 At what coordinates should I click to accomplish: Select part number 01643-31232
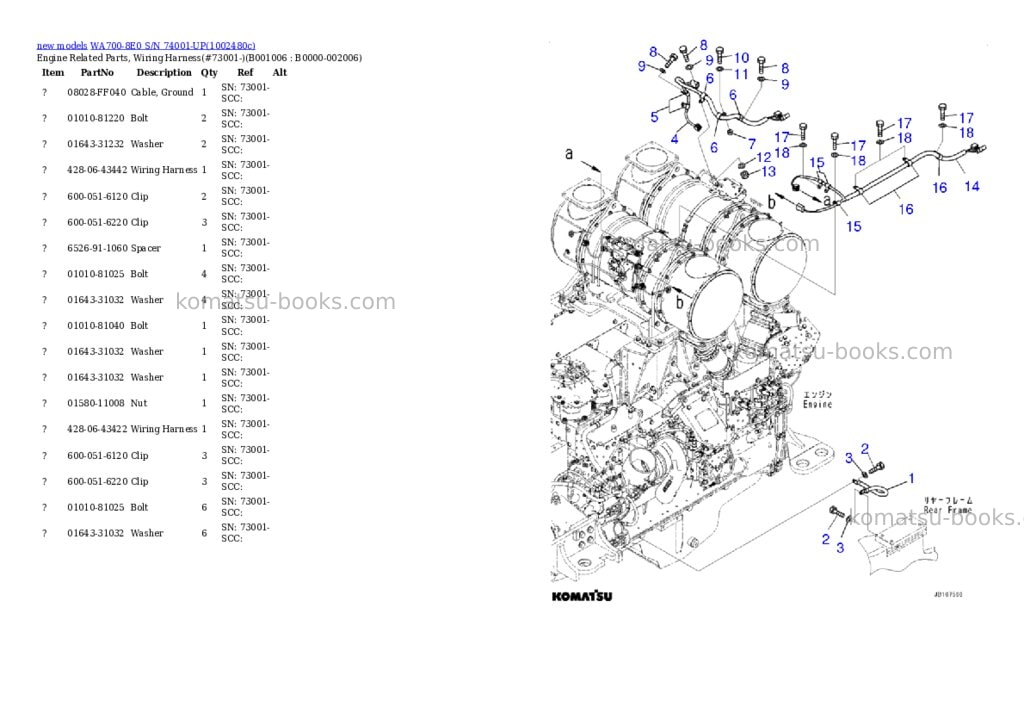[x=95, y=144]
